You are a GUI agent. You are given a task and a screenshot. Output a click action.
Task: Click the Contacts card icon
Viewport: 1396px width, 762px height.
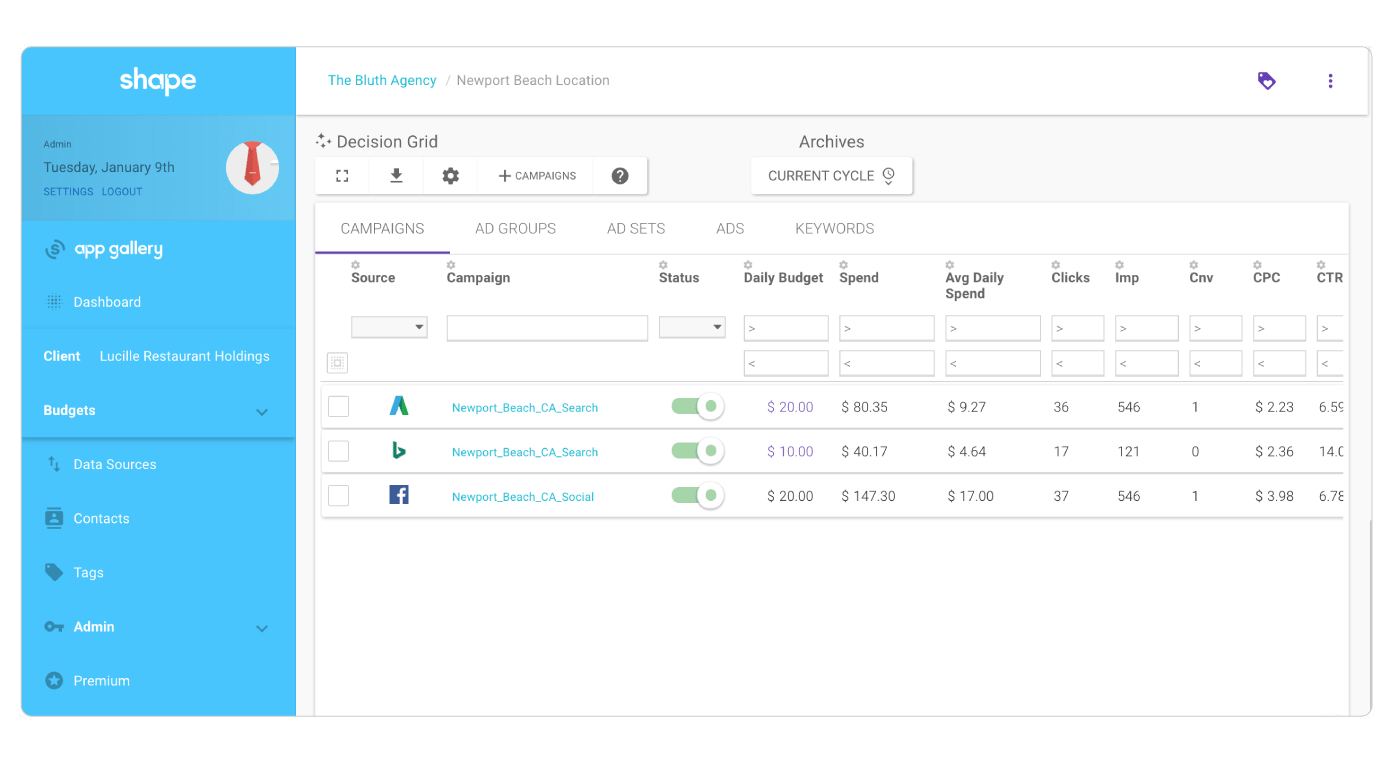[x=54, y=518]
